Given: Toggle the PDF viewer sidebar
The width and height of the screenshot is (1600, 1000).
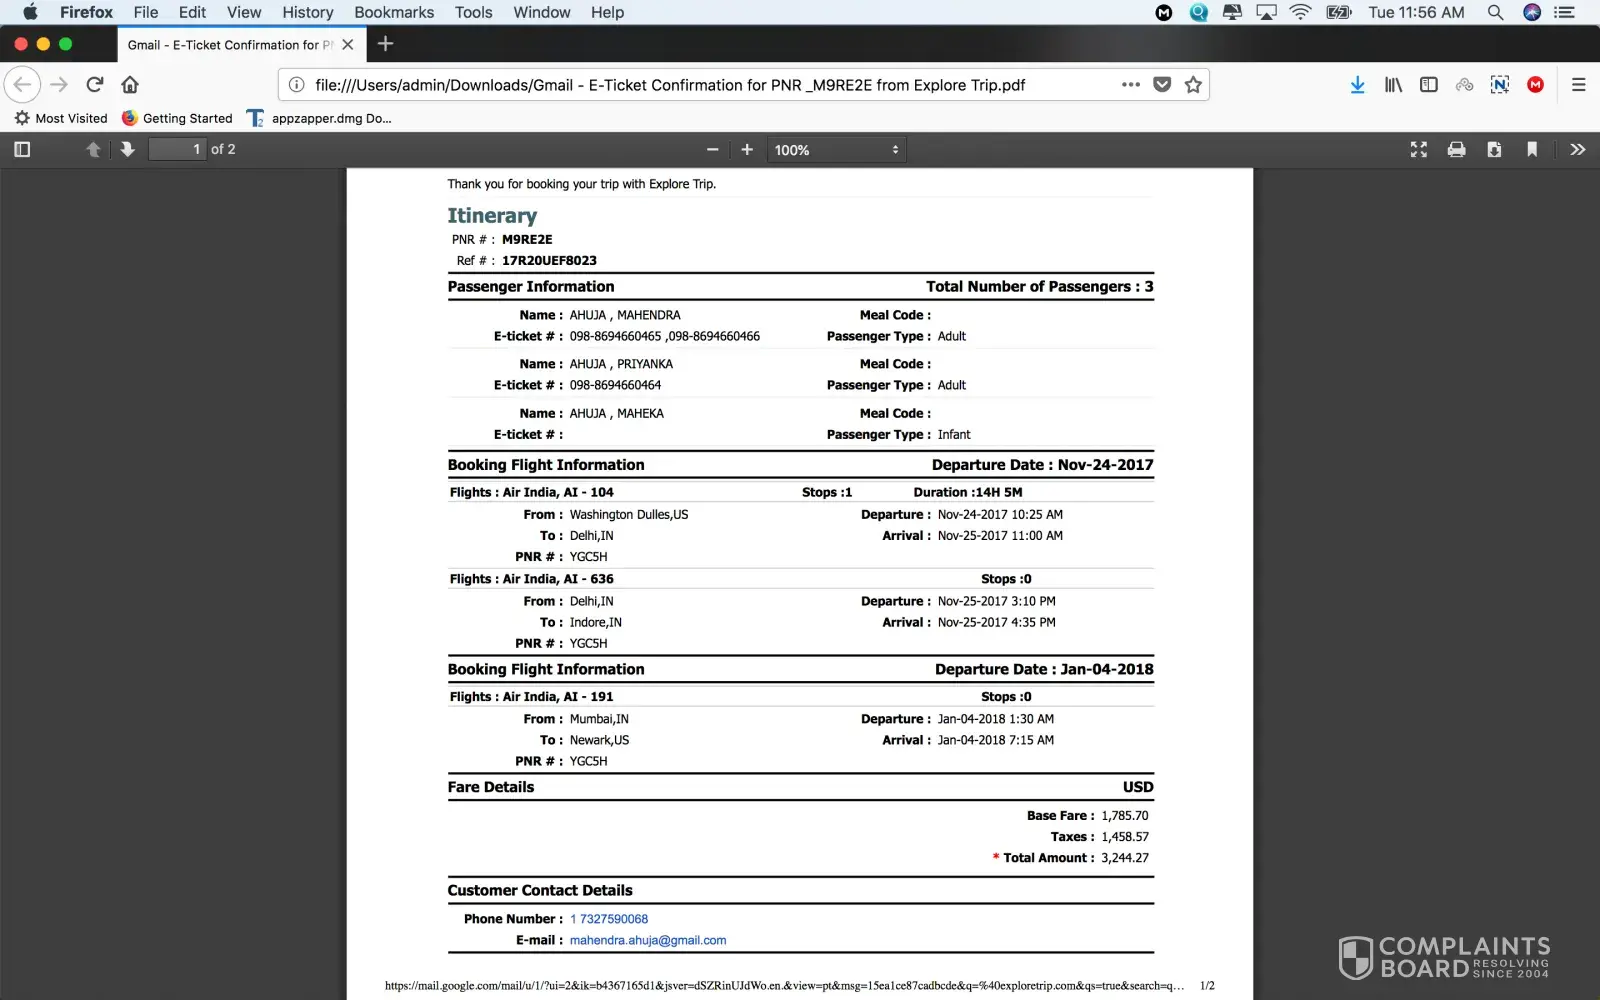Looking at the screenshot, I should [x=22, y=150].
